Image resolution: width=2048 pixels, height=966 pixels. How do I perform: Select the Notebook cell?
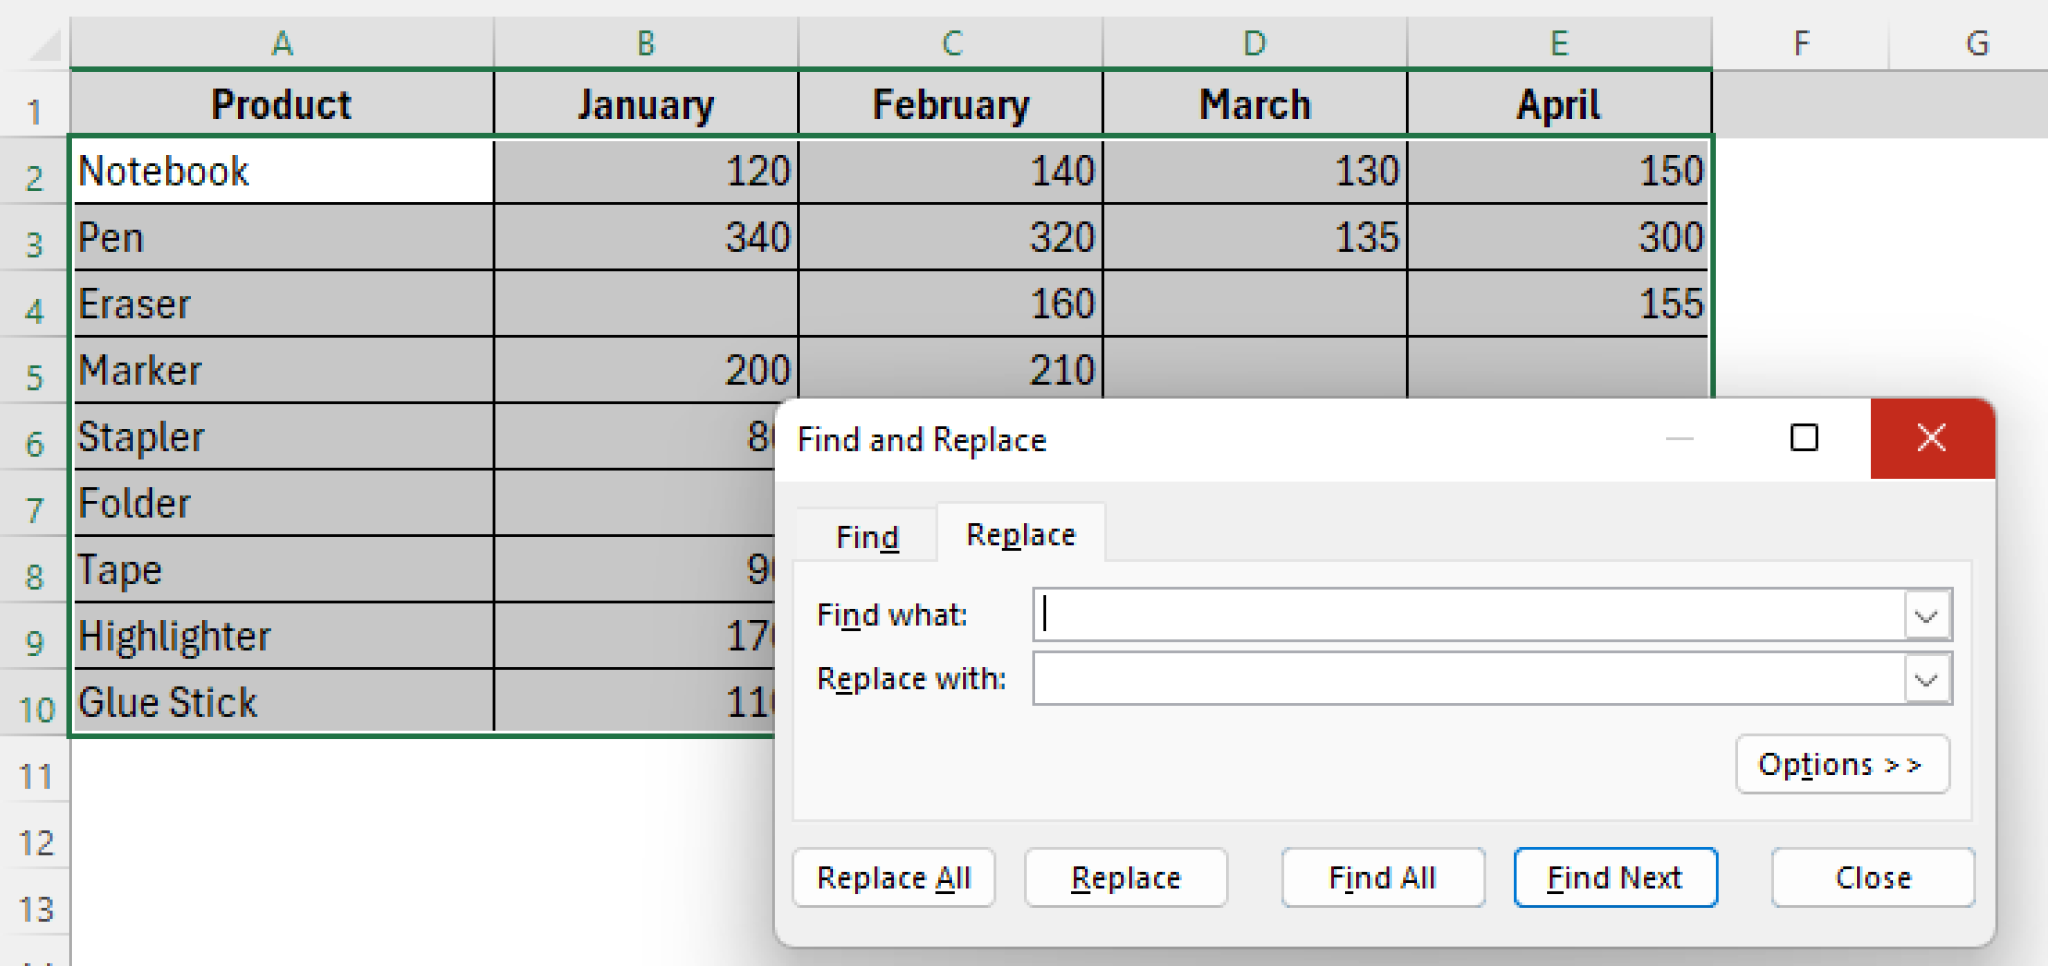(x=283, y=171)
